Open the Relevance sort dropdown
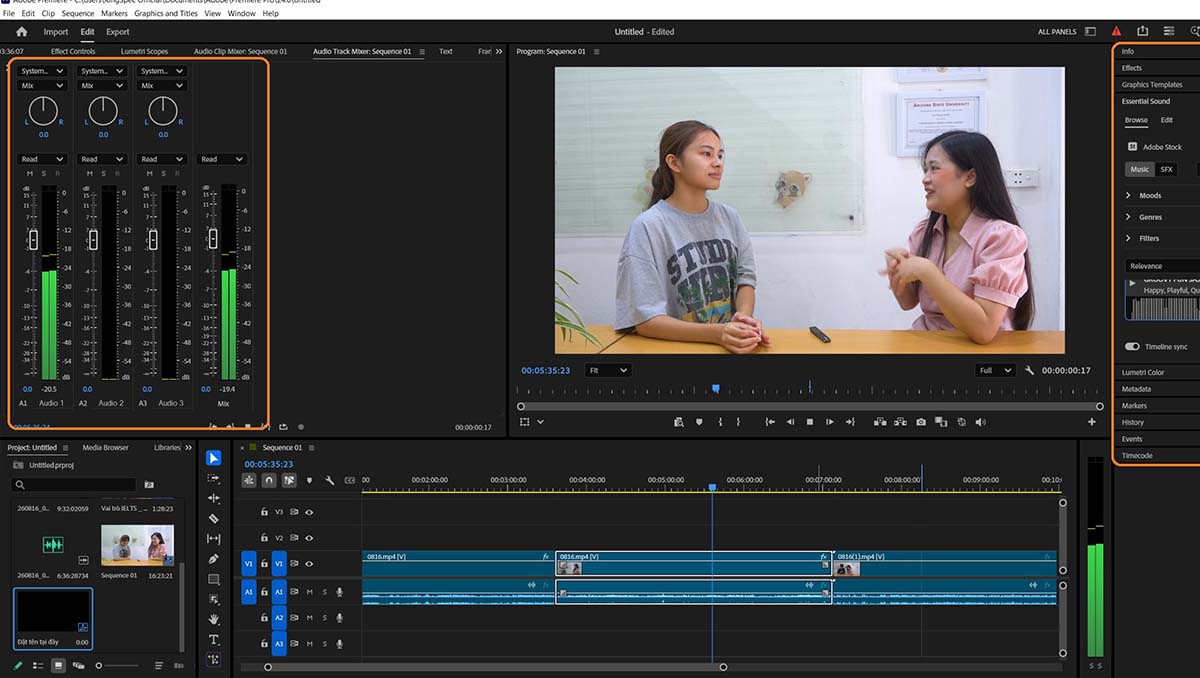Screen dimensions: 1200x678 click(x=1162, y=266)
